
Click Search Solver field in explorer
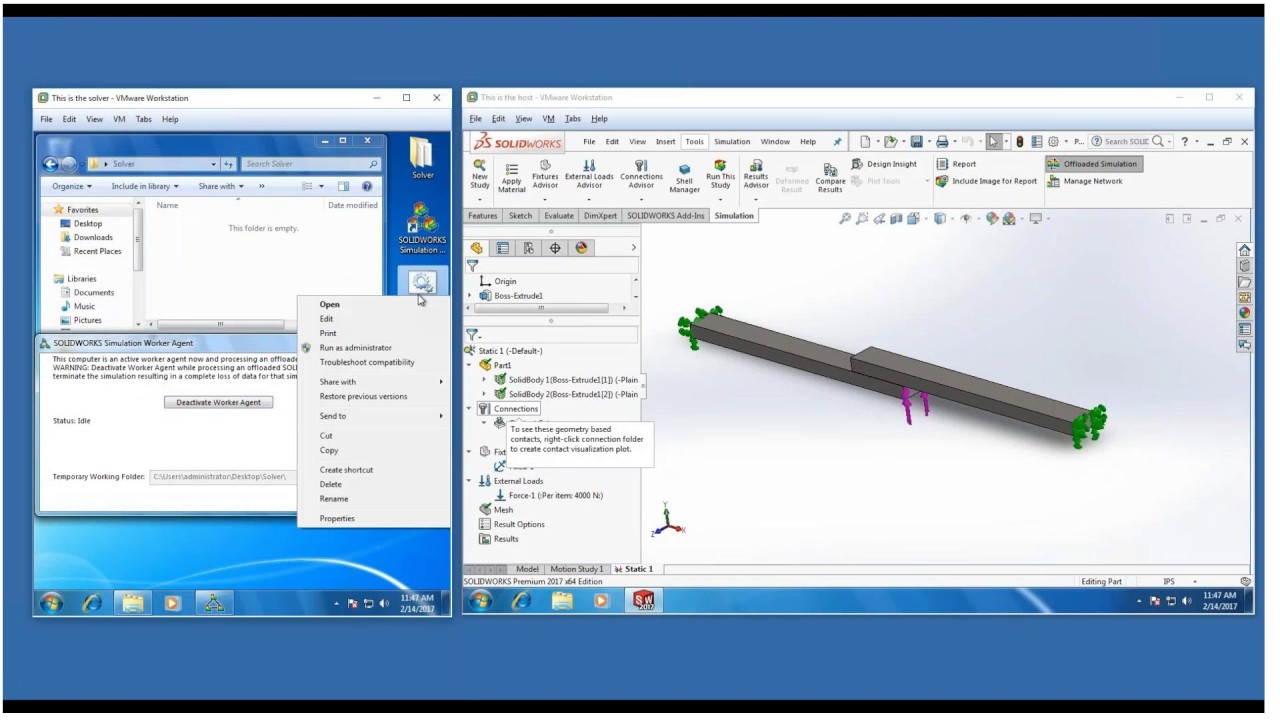point(312,164)
